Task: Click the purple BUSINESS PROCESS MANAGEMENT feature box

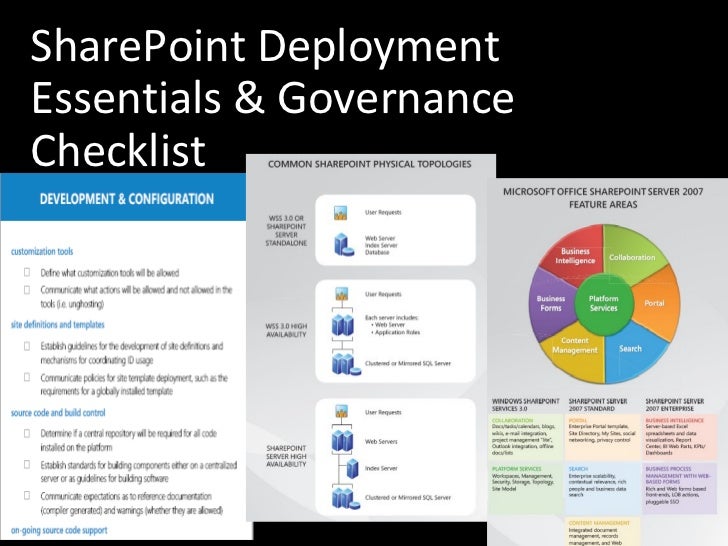Action: click(680, 488)
